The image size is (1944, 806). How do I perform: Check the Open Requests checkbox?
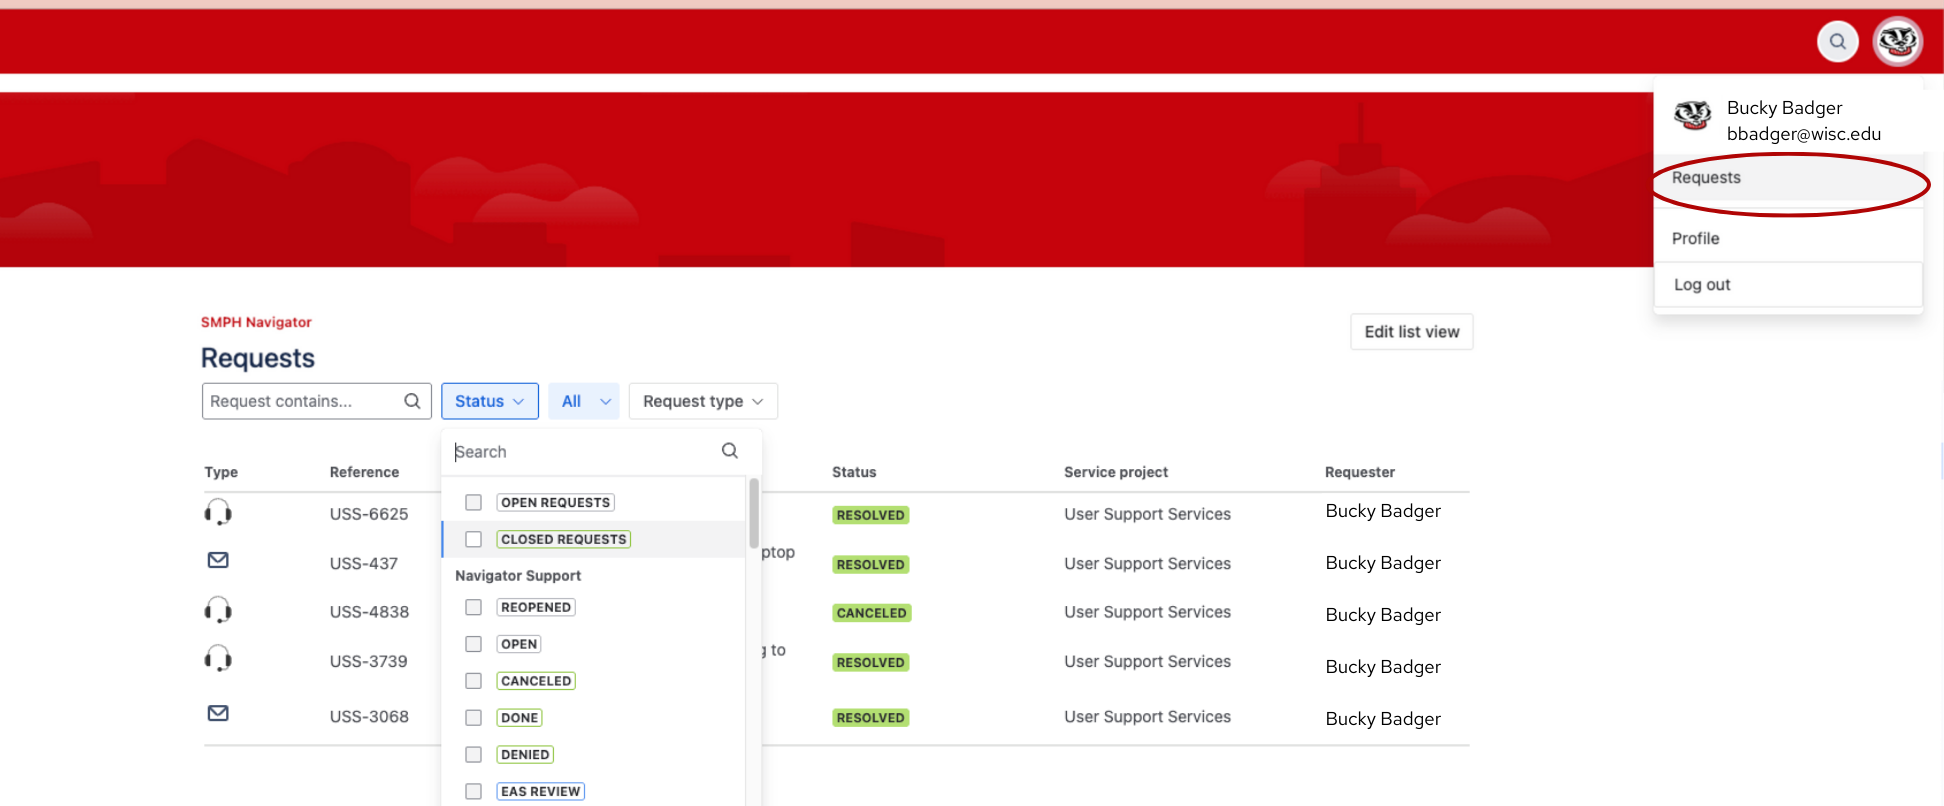[x=474, y=502]
